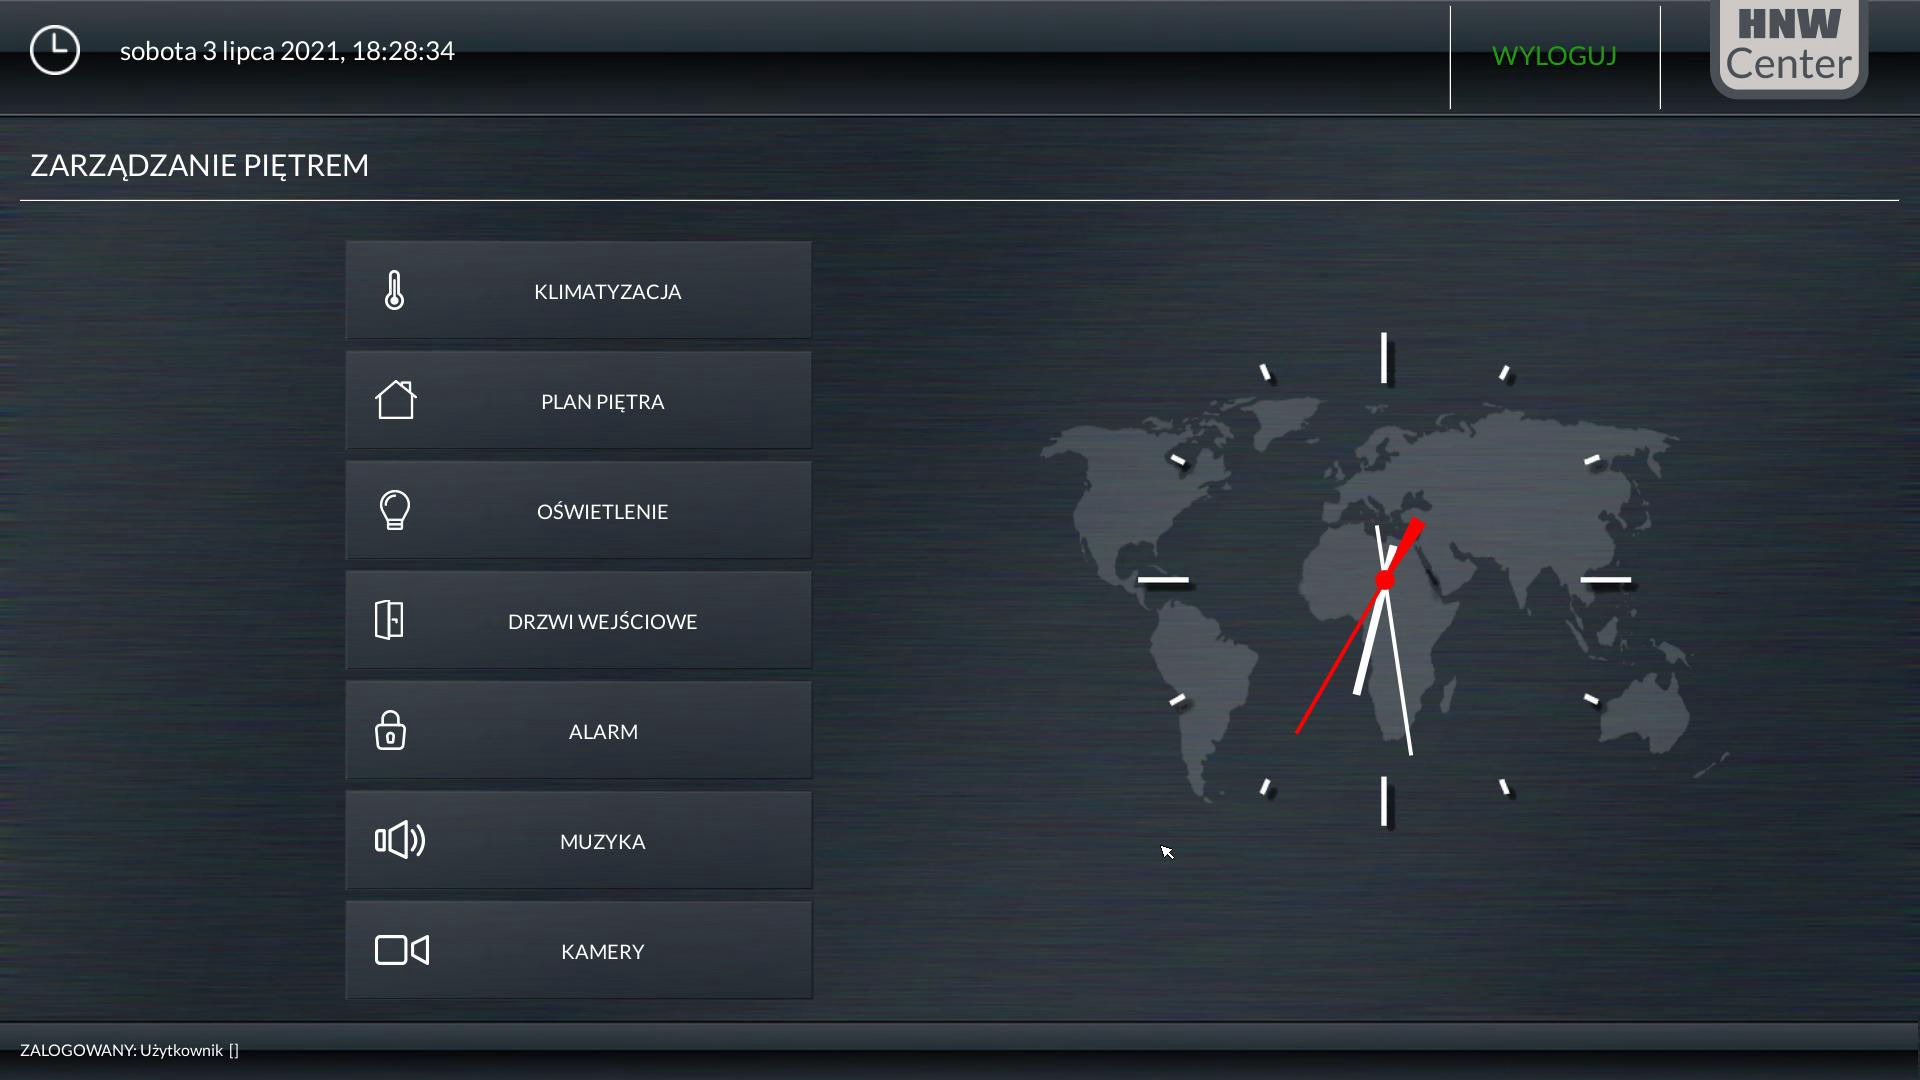Open the KLIMATYZACJA menu entry
This screenshot has height=1080, width=1920.
607,292
